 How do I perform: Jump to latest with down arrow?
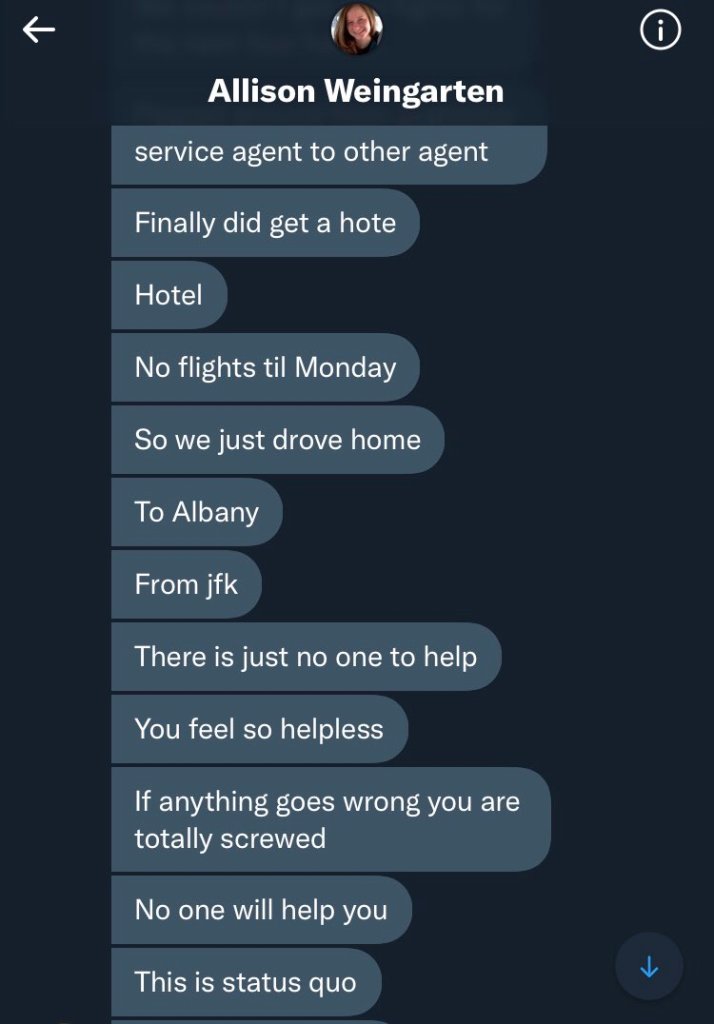[649, 967]
